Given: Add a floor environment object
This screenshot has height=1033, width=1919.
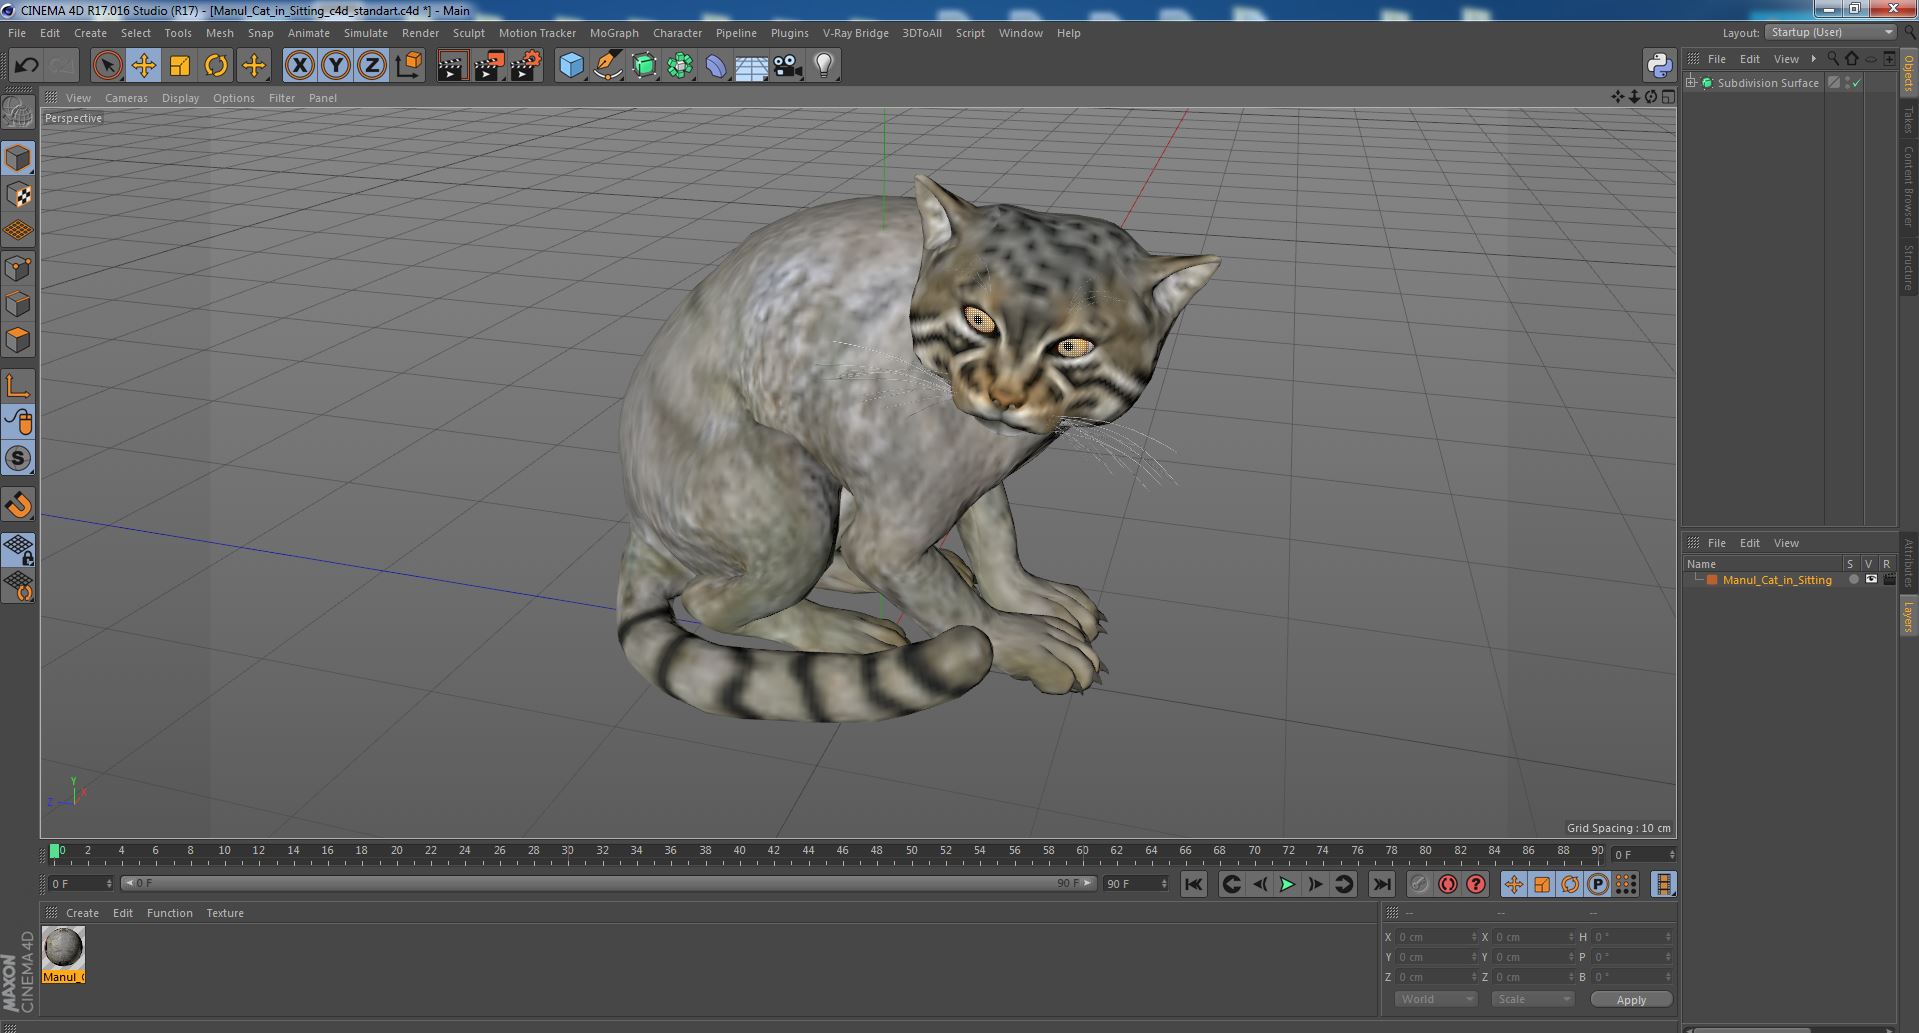Looking at the screenshot, I should point(751,66).
